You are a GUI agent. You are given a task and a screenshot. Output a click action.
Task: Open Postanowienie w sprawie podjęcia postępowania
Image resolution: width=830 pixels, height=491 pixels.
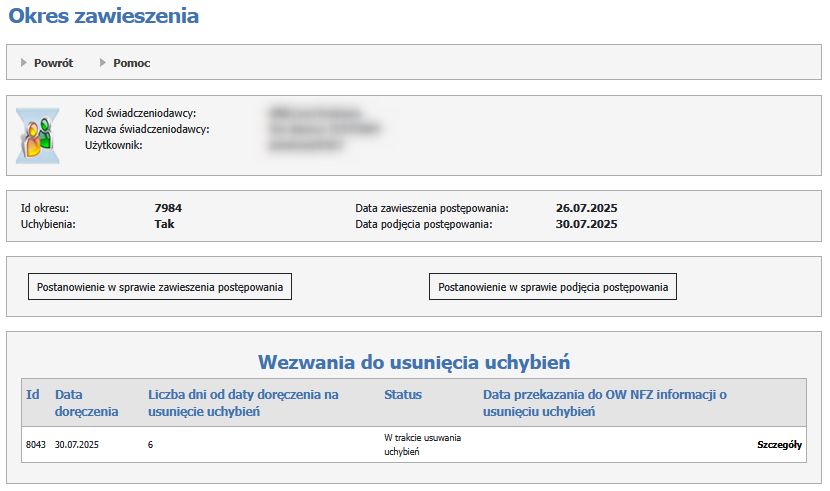[x=553, y=287]
